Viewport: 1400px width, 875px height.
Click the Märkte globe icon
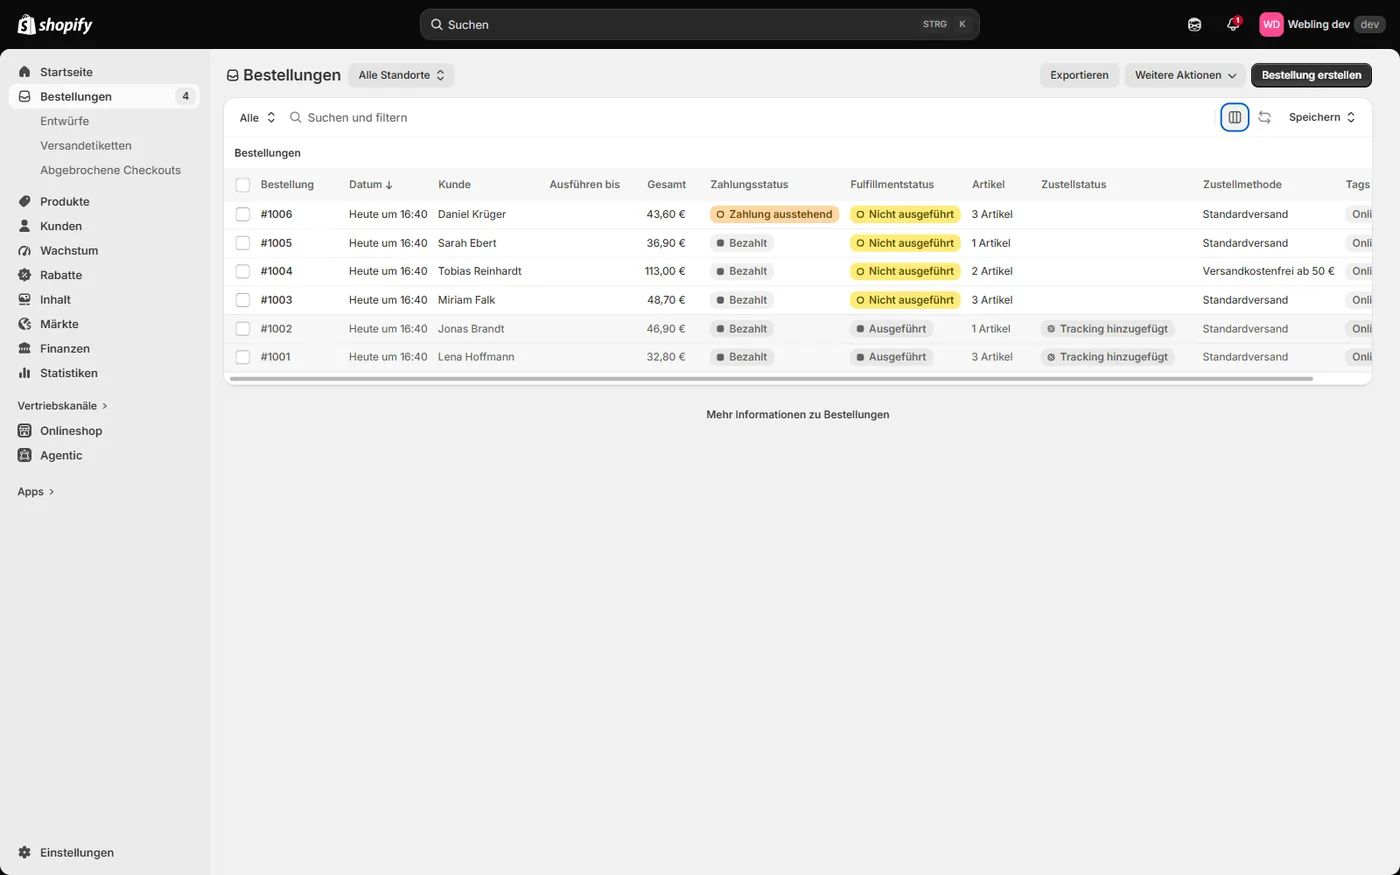coord(25,324)
